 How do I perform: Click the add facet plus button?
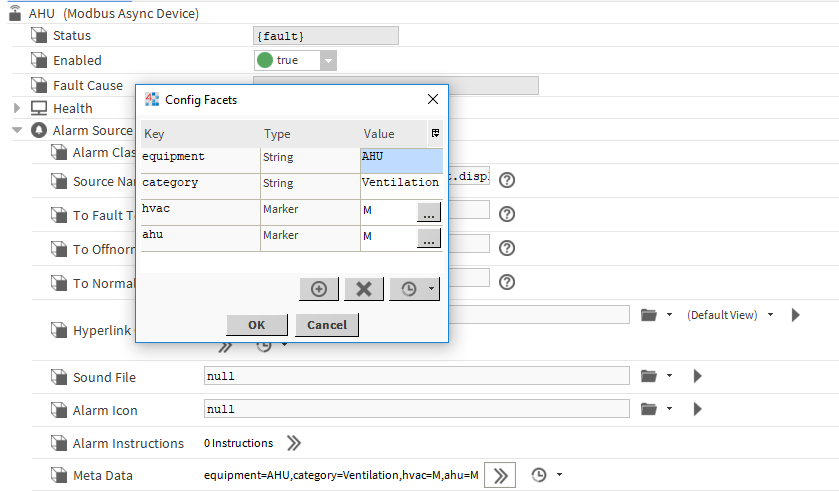click(x=319, y=288)
